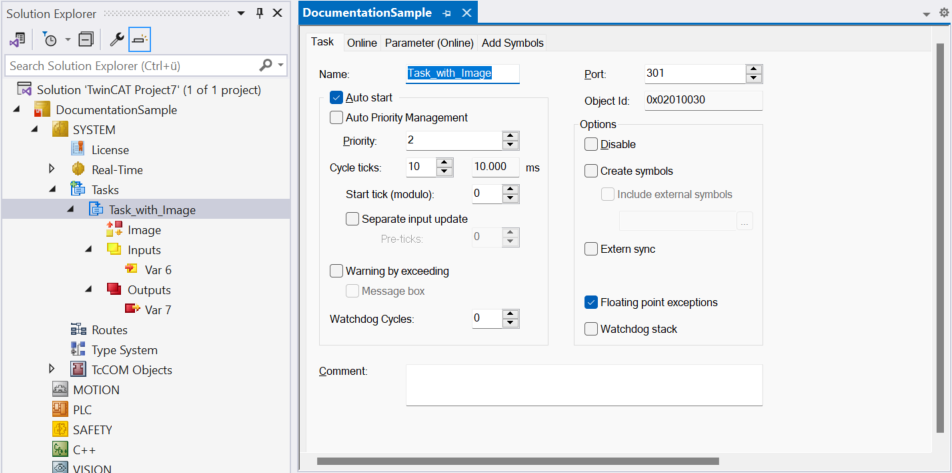Screen dimensions: 952x473
Task: Collapse the Outputs node
Action: (x=89, y=290)
